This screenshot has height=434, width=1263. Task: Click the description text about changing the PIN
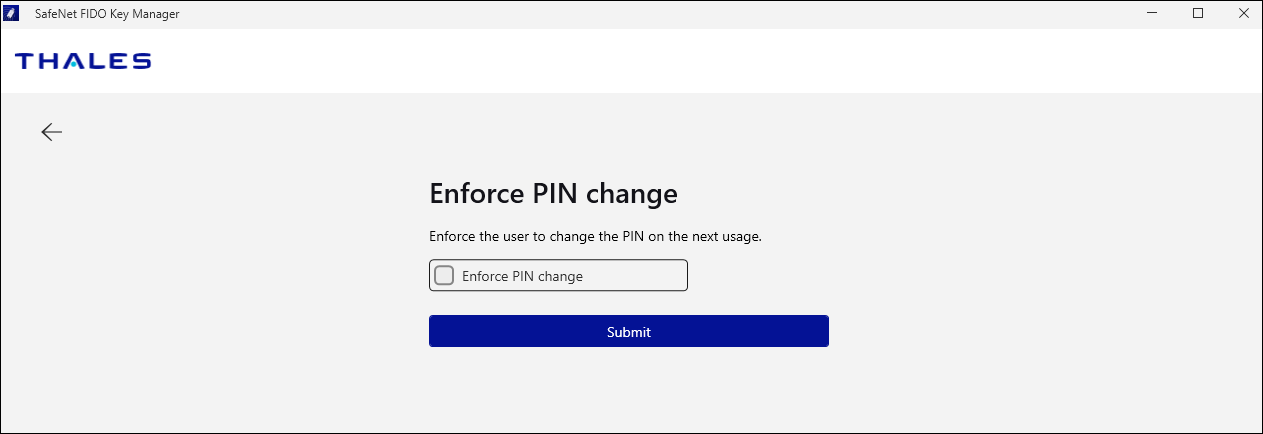tap(595, 237)
